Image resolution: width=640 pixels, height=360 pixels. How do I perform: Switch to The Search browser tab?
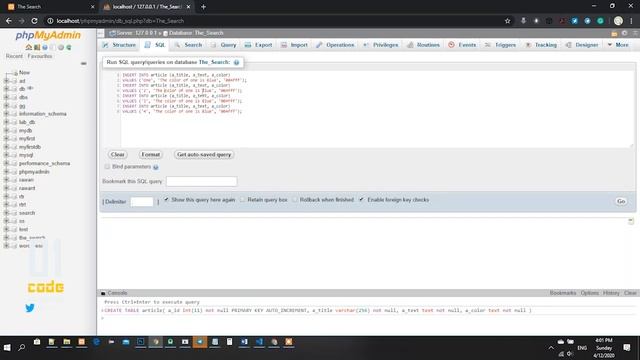pyautogui.click(x=49, y=7)
